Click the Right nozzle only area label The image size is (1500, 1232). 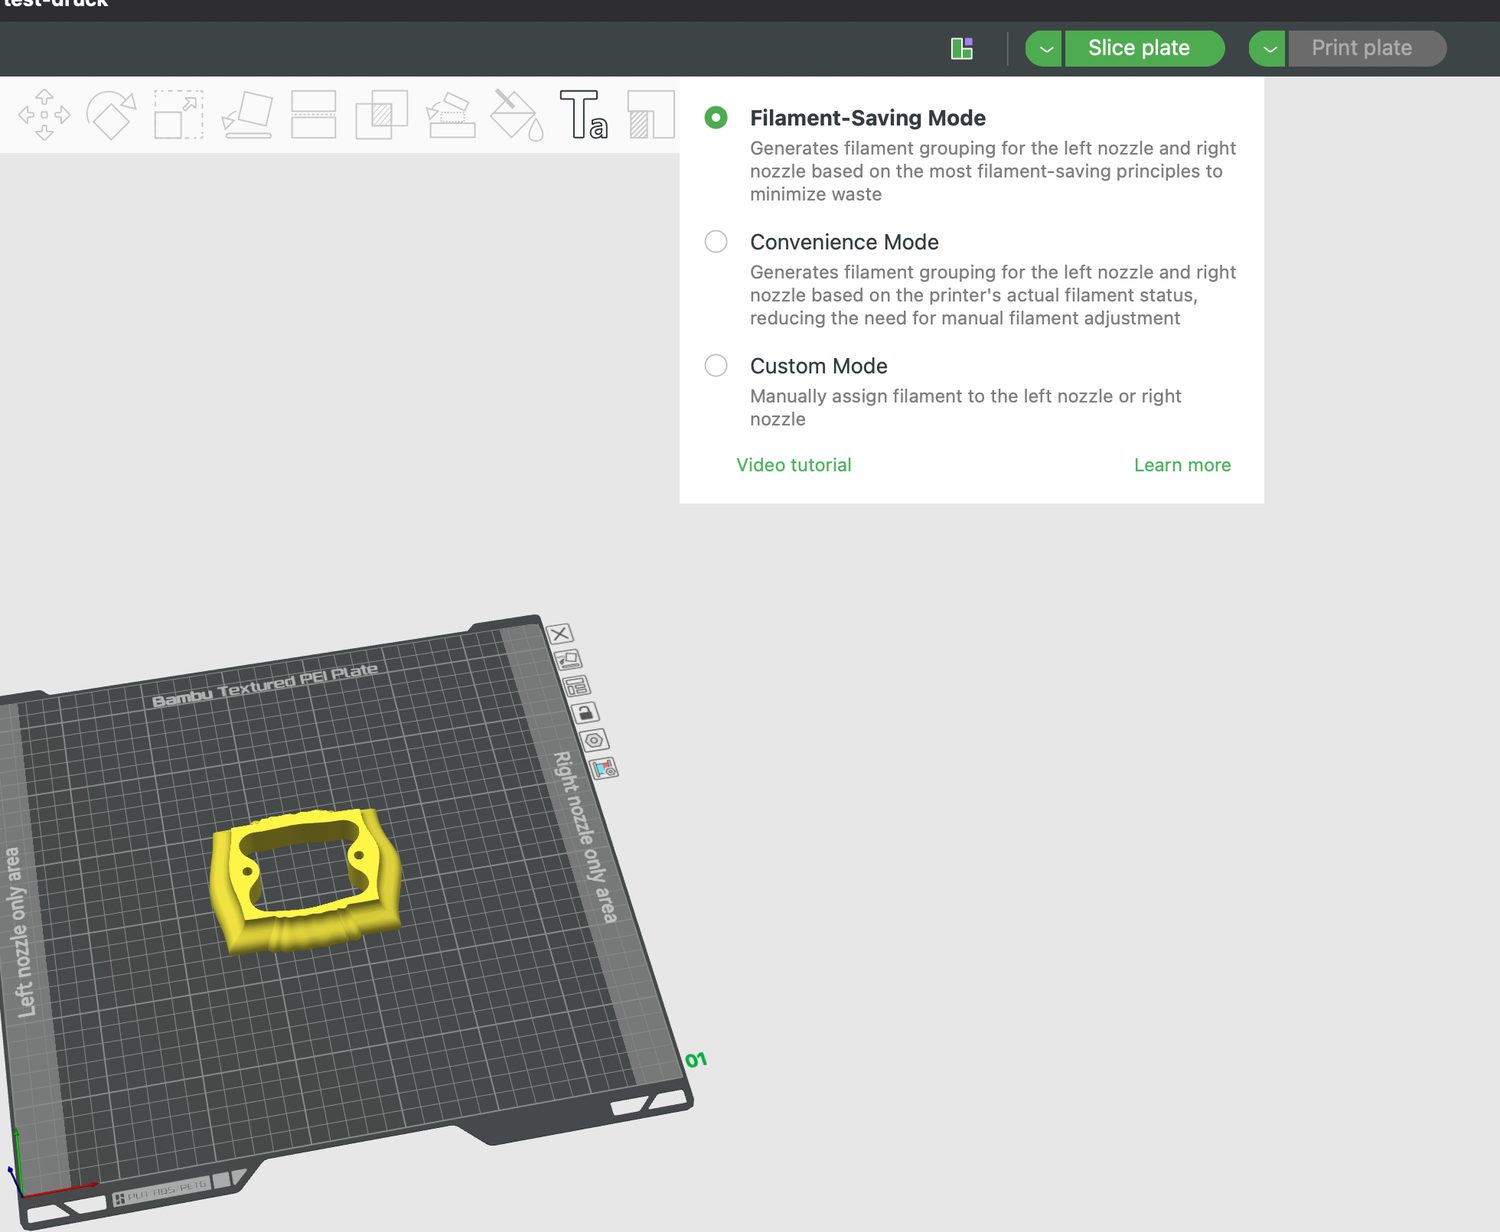(x=585, y=837)
